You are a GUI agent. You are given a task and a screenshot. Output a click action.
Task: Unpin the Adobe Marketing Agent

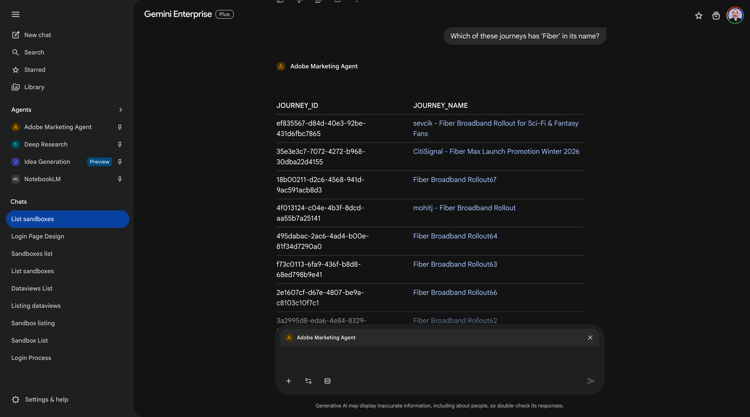click(120, 127)
